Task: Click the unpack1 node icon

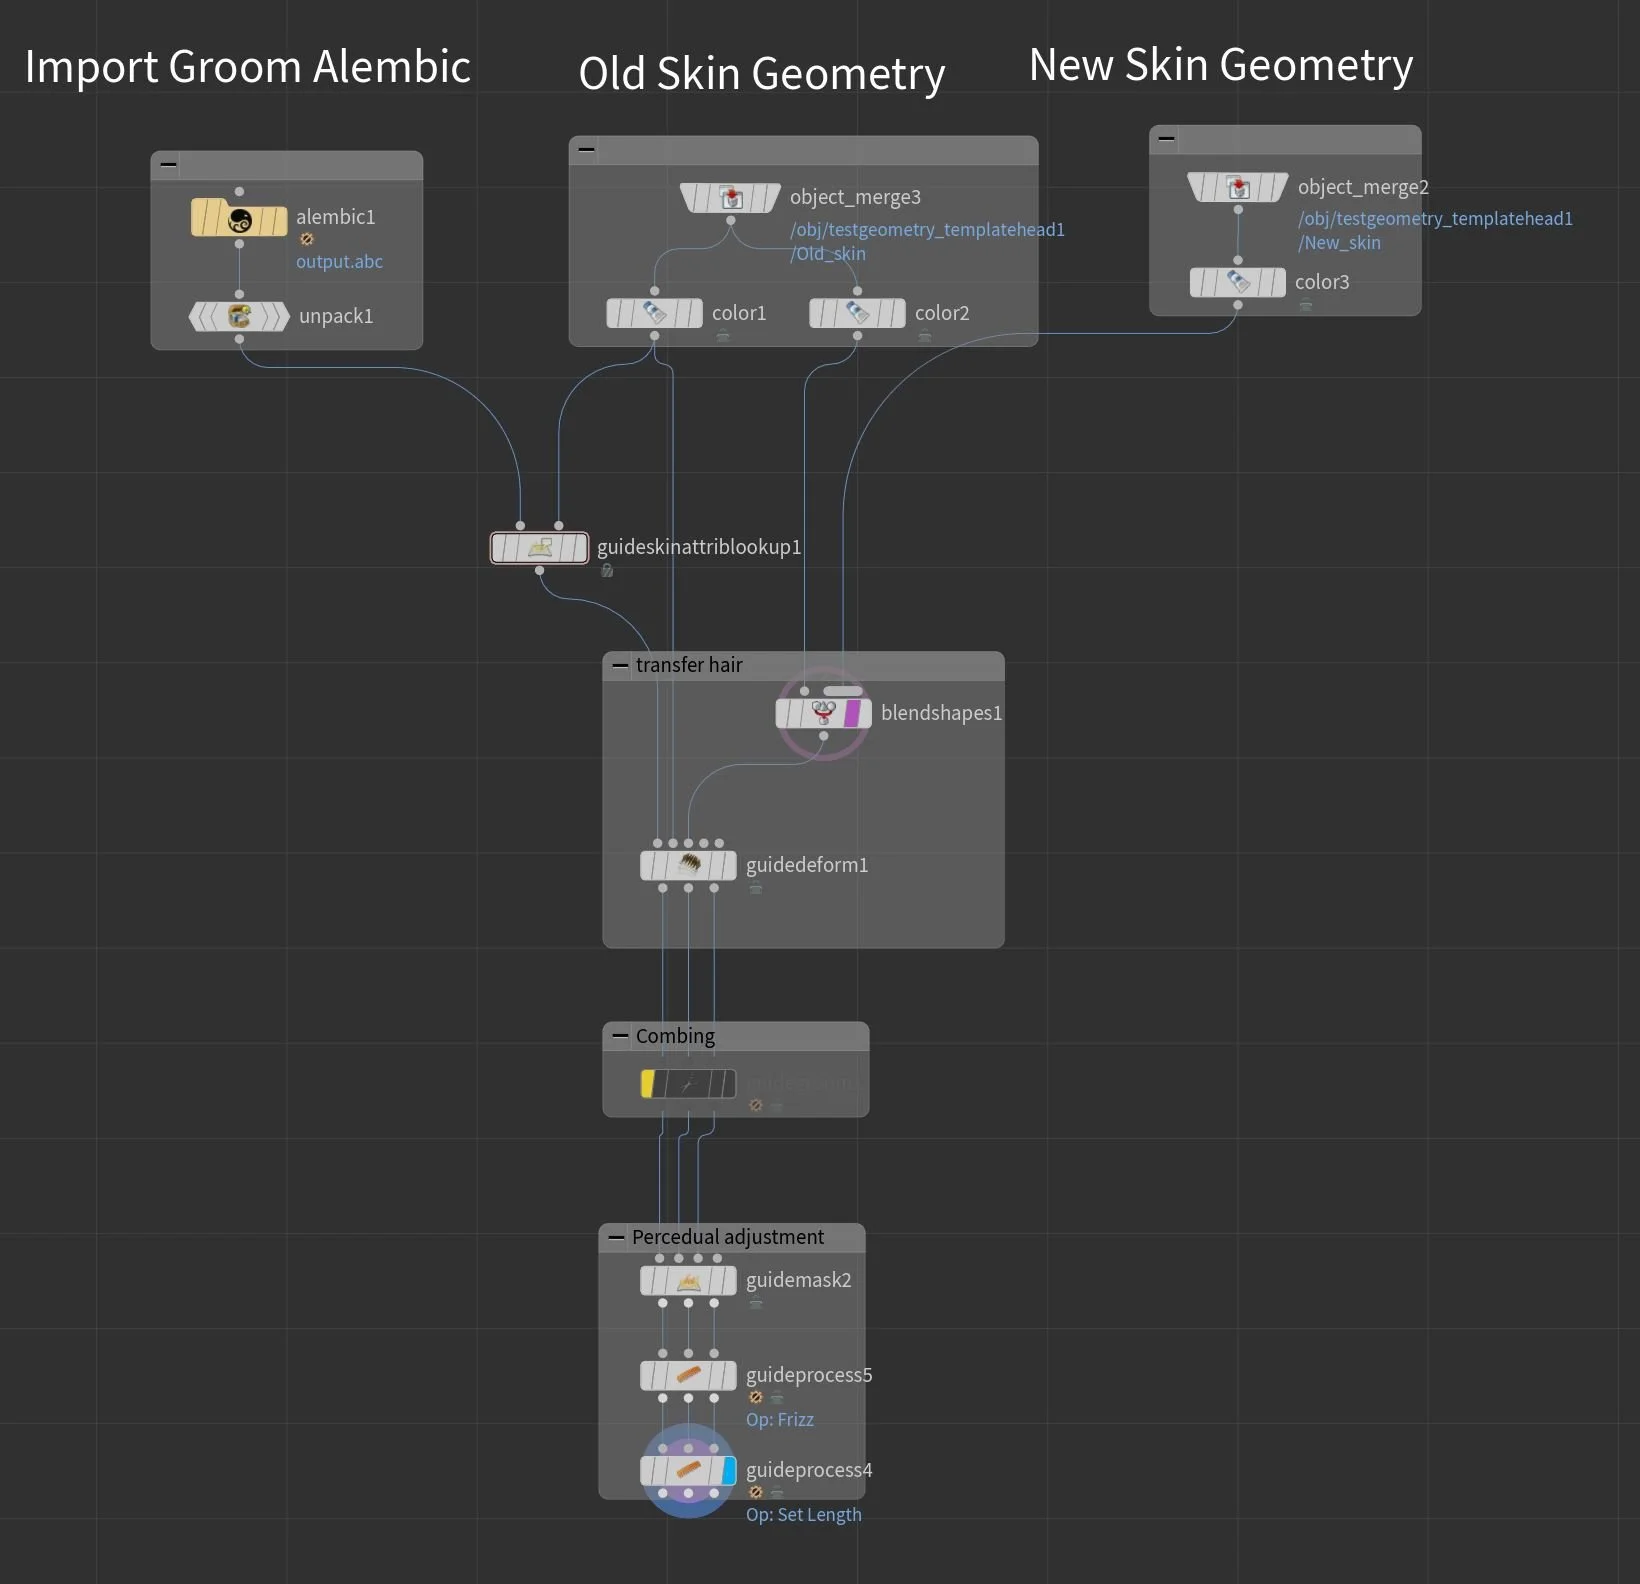Action: (238, 316)
